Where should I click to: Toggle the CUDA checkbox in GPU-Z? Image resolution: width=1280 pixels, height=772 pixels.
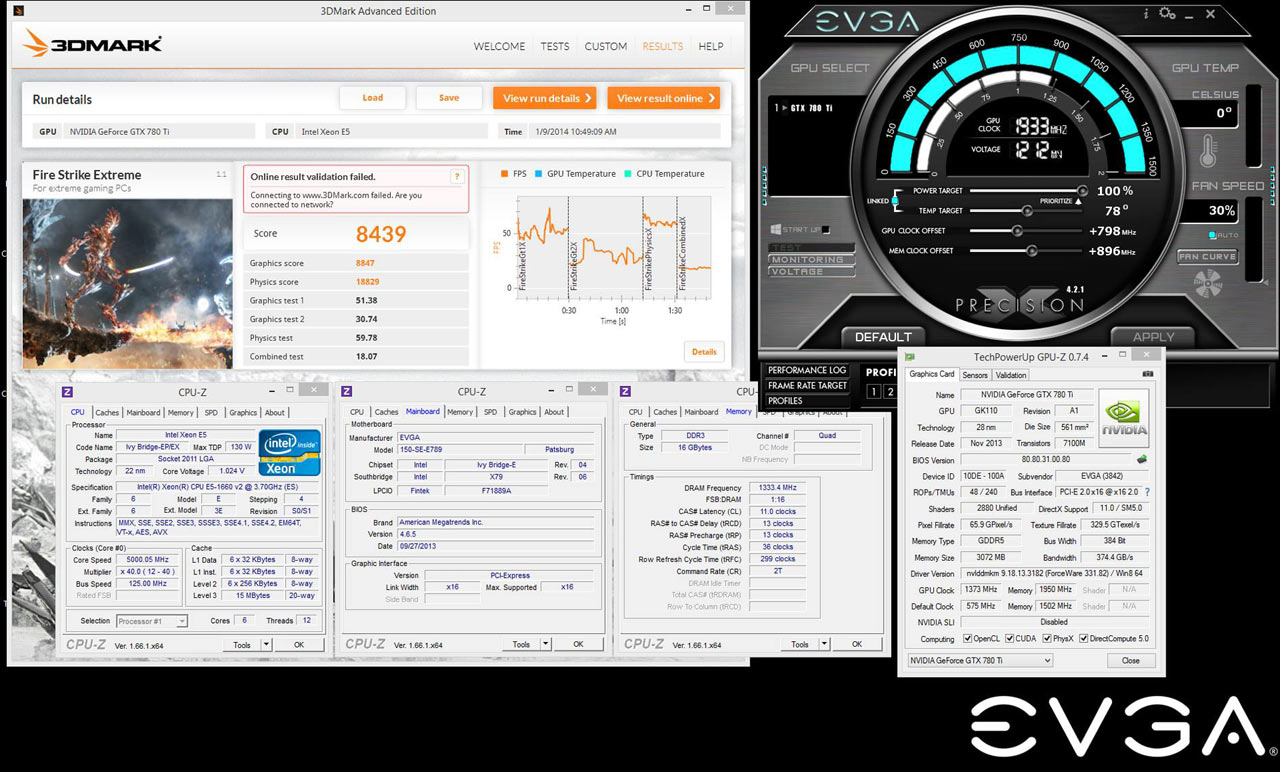coord(1010,637)
